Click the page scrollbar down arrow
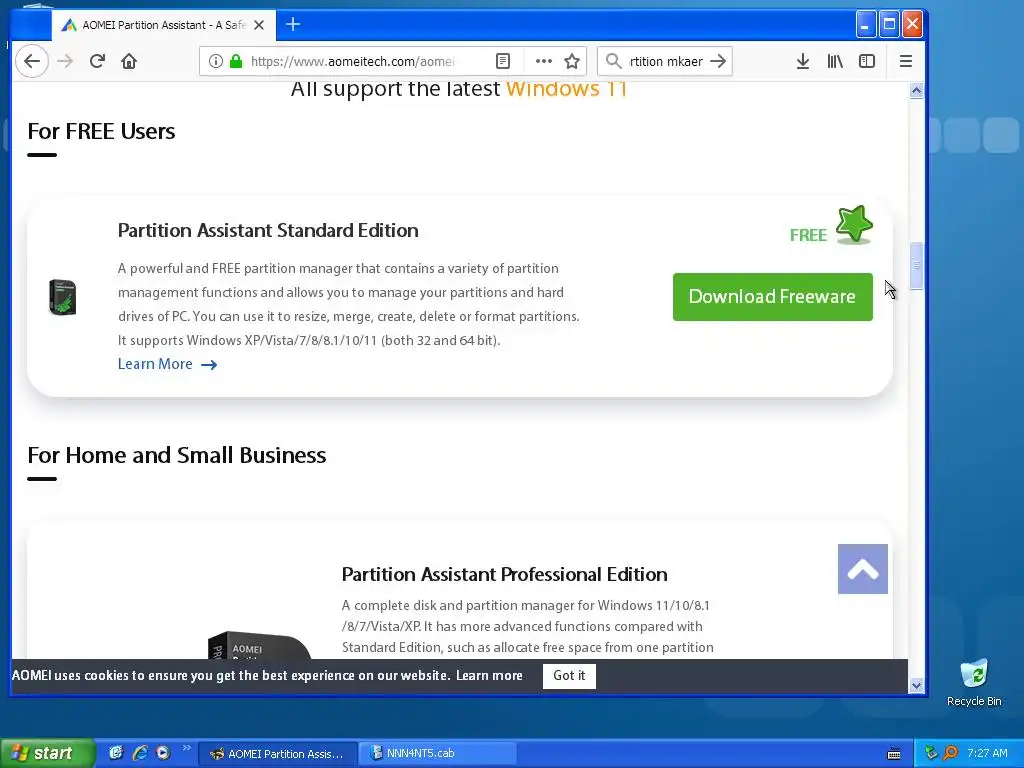 click(916, 686)
